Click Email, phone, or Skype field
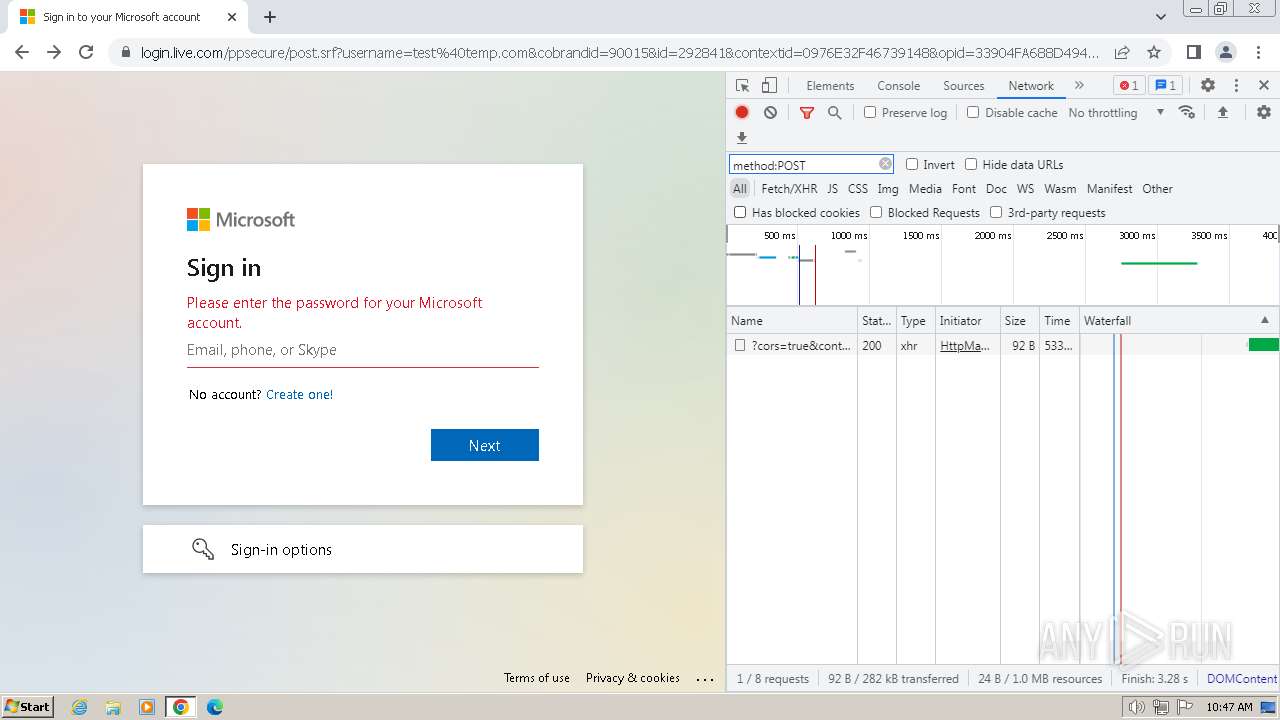The height and width of the screenshot is (720, 1280). click(363, 350)
